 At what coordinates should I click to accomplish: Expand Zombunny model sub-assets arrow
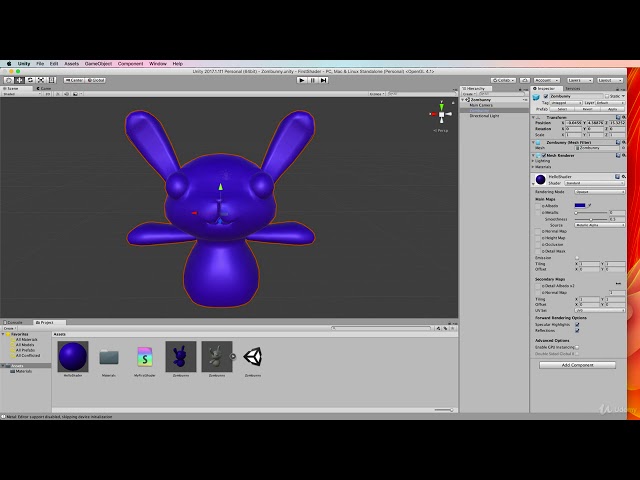click(233, 356)
